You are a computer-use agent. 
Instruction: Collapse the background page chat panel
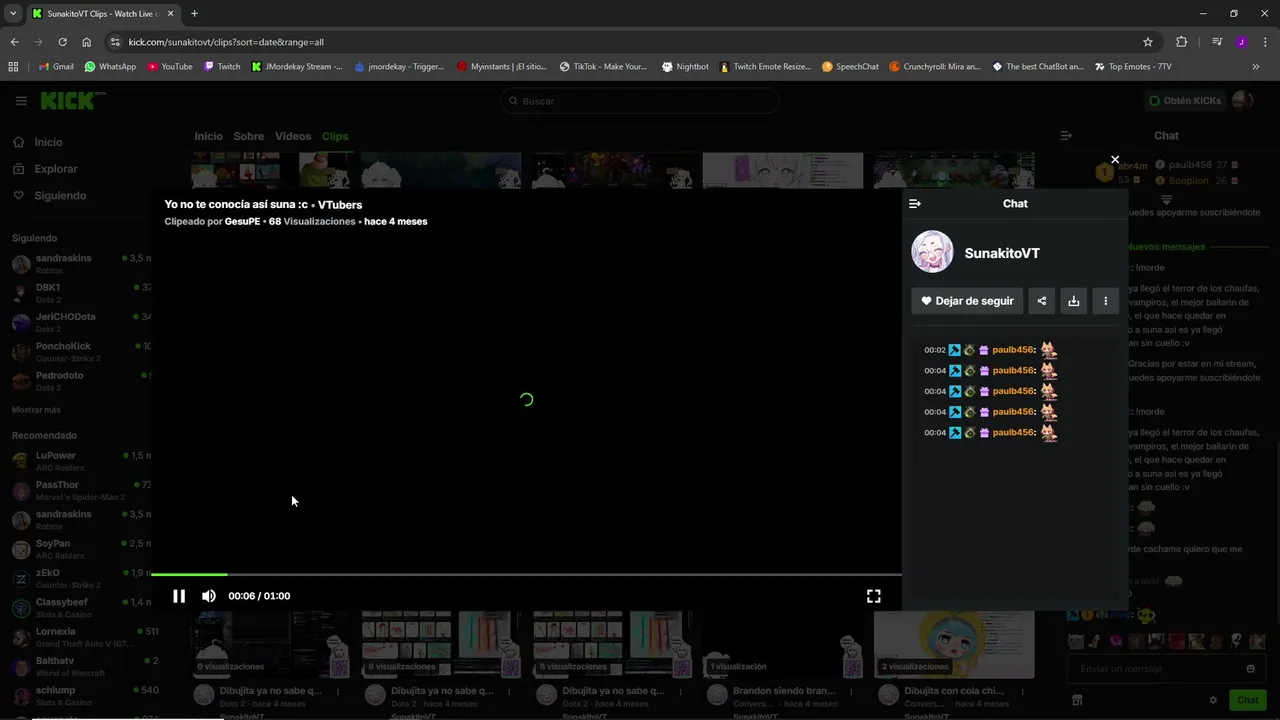[1066, 136]
